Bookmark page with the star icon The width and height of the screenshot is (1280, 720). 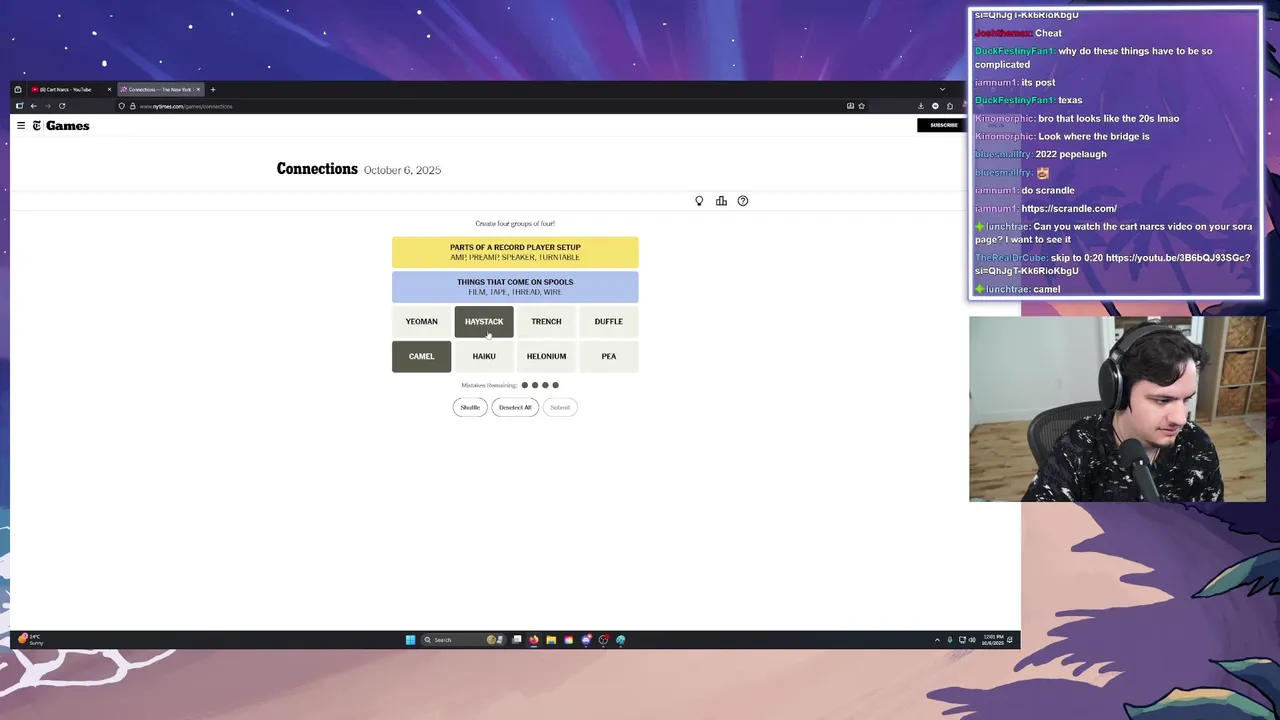click(861, 106)
